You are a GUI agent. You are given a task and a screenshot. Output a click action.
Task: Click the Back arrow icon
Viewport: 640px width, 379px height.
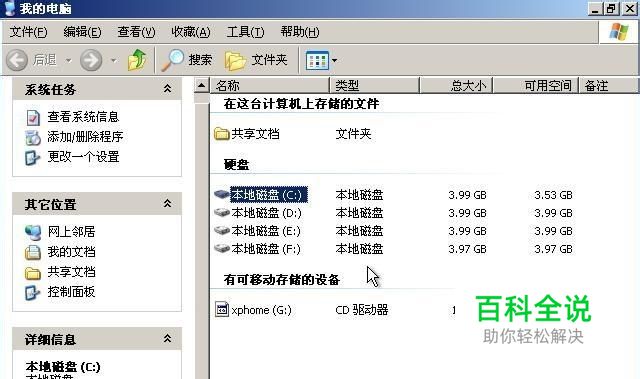click(x=17, y=60)
